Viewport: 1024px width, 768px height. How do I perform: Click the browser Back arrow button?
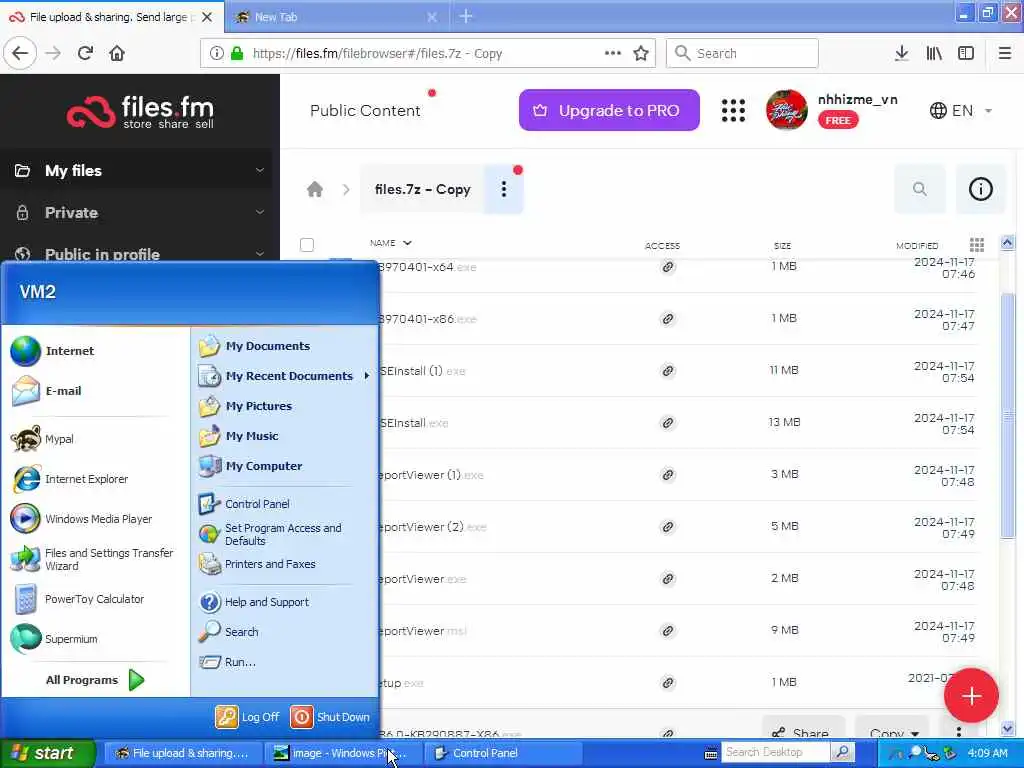coord(20,53)
